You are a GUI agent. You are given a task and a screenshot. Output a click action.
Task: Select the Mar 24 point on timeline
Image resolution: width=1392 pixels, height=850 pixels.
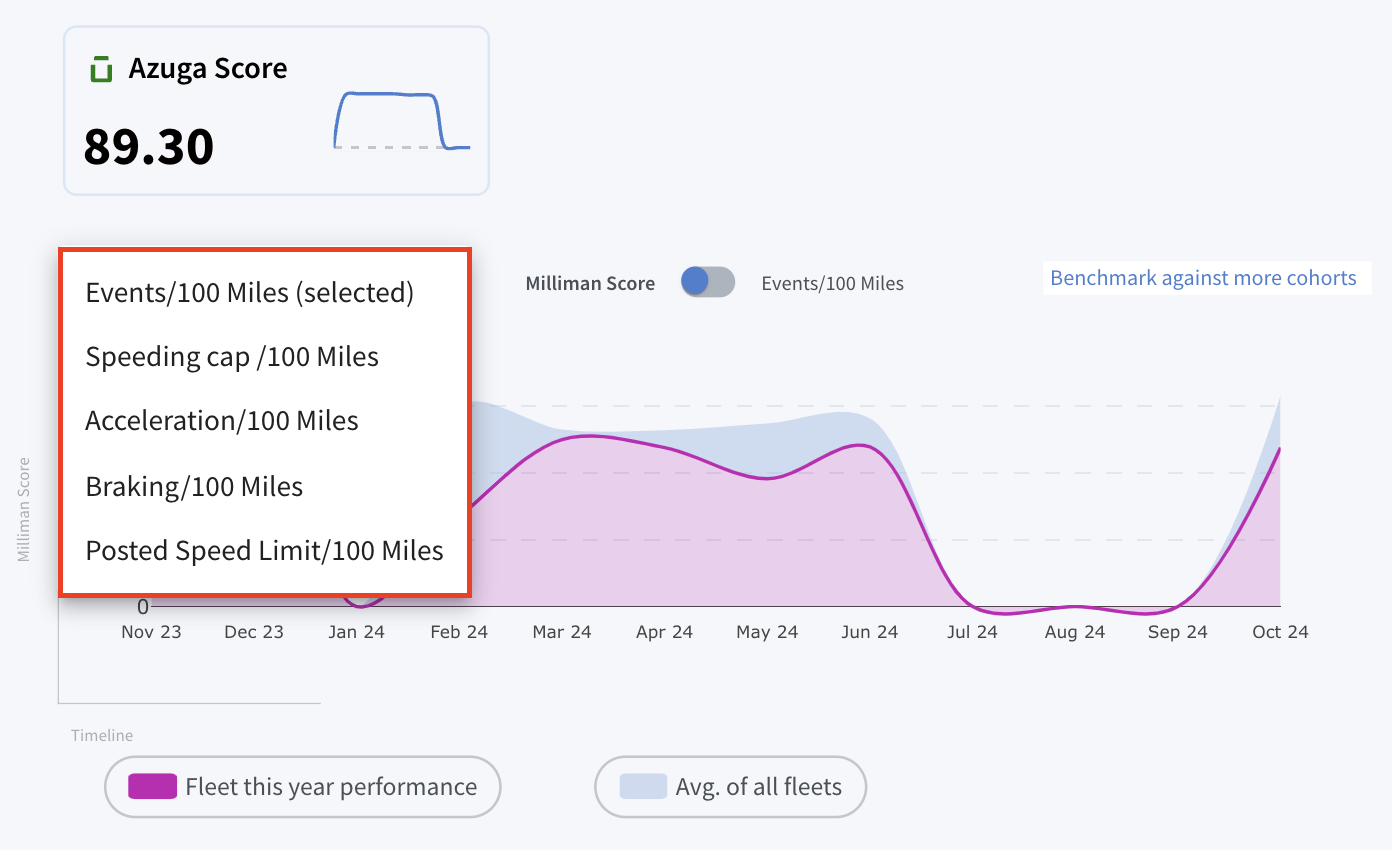562,632
